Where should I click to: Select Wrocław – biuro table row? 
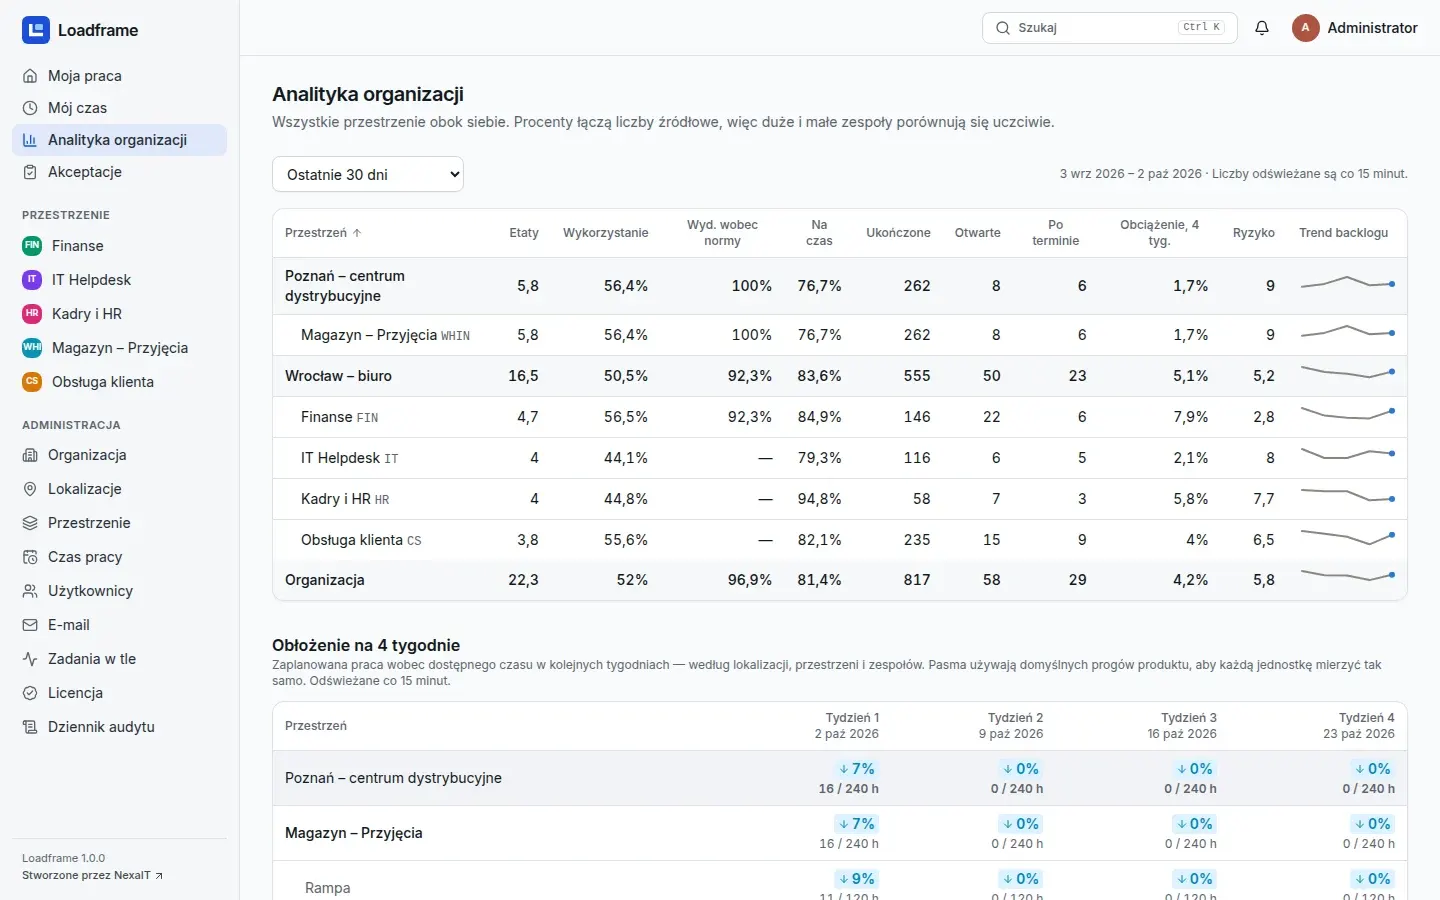pyautogui.click(x=840, y=376)
